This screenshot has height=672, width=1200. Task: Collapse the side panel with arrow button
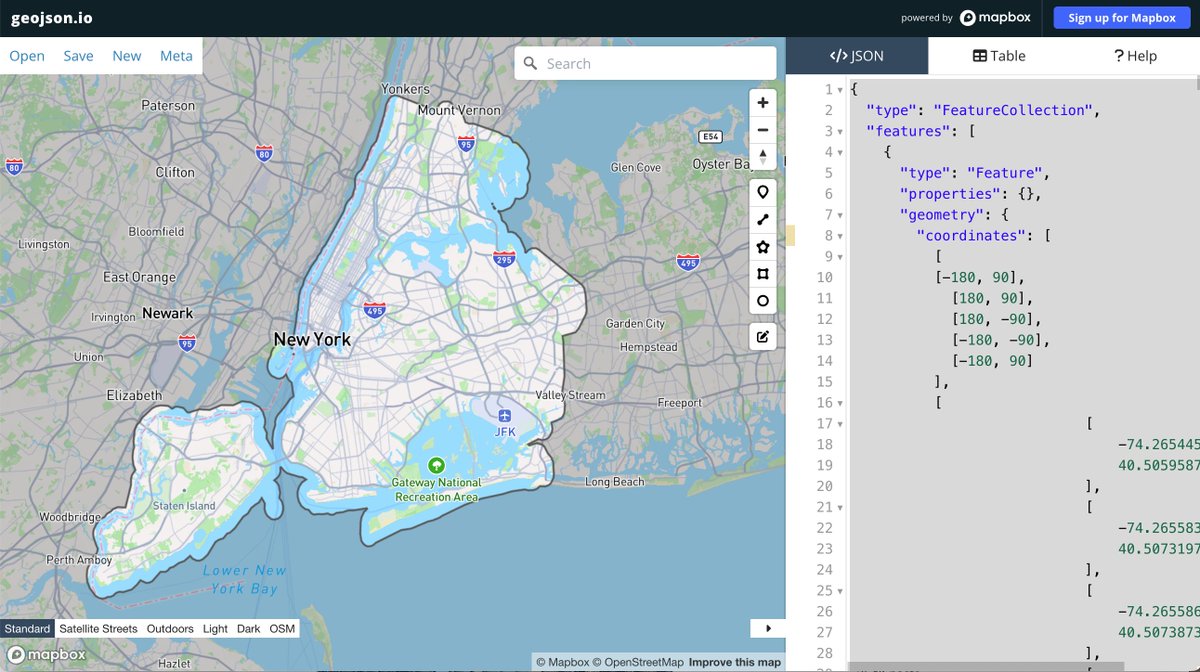[768, 628]
